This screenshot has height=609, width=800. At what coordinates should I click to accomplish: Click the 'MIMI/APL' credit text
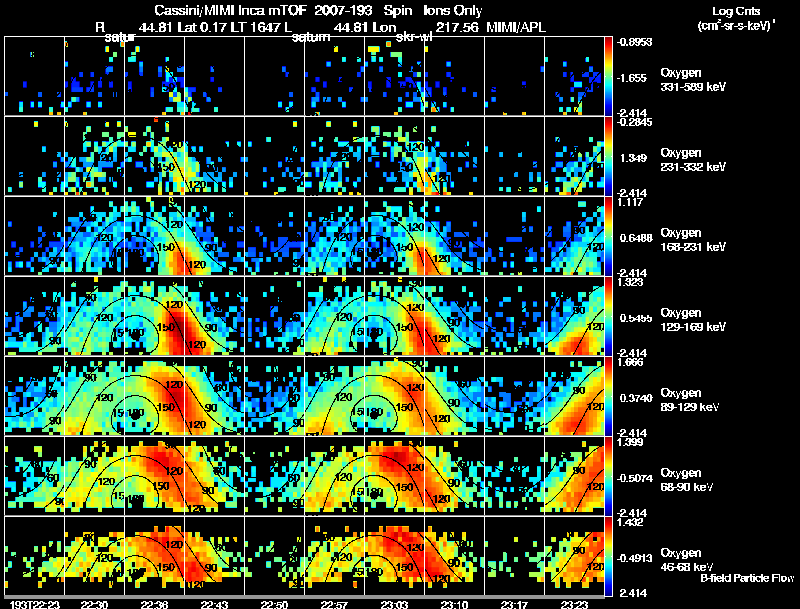tap(516, 27)
